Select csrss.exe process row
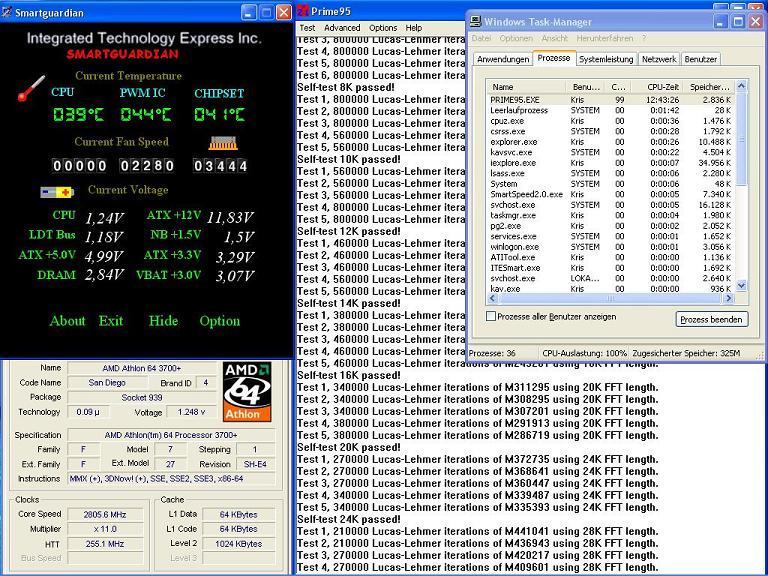Viewport: 768px width, 576px height. pyautogui.click(x=611, y=131)
